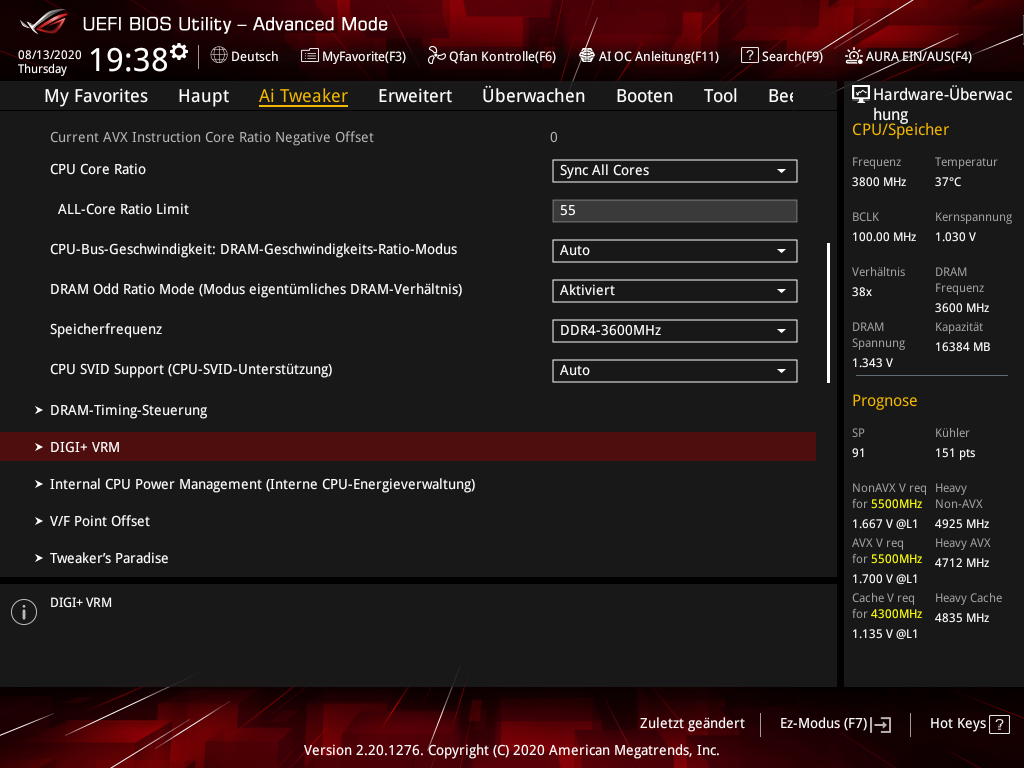Screen dimensions: 1024x768
Task: Change language via Deutsch button
Action: coord(244,56)
